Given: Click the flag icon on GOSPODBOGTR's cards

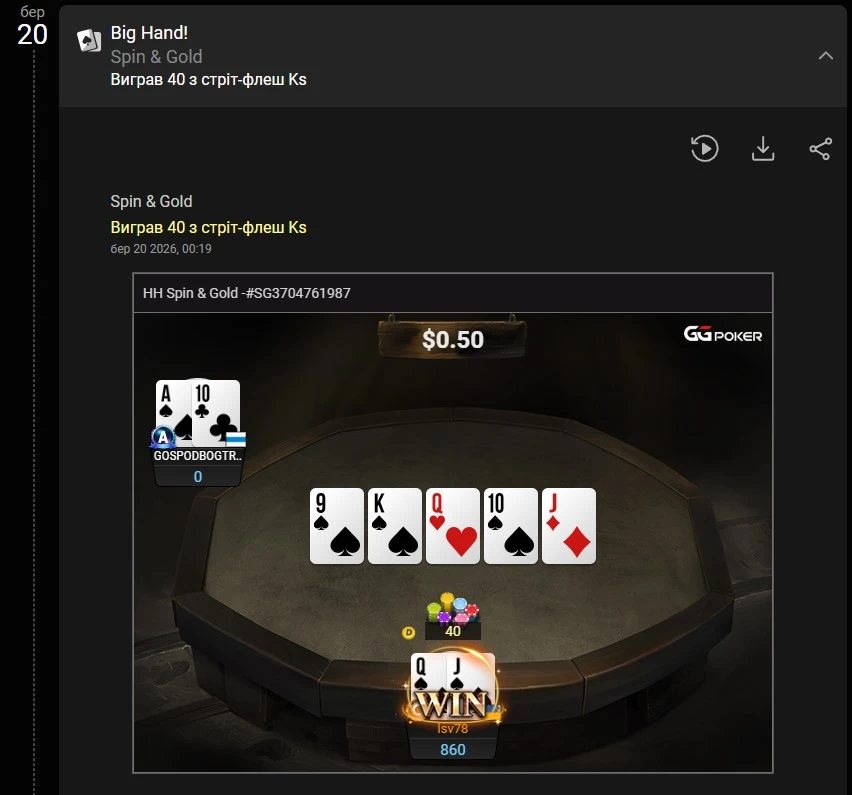Looking at the screenshot, I should click(x=236, y=439).
